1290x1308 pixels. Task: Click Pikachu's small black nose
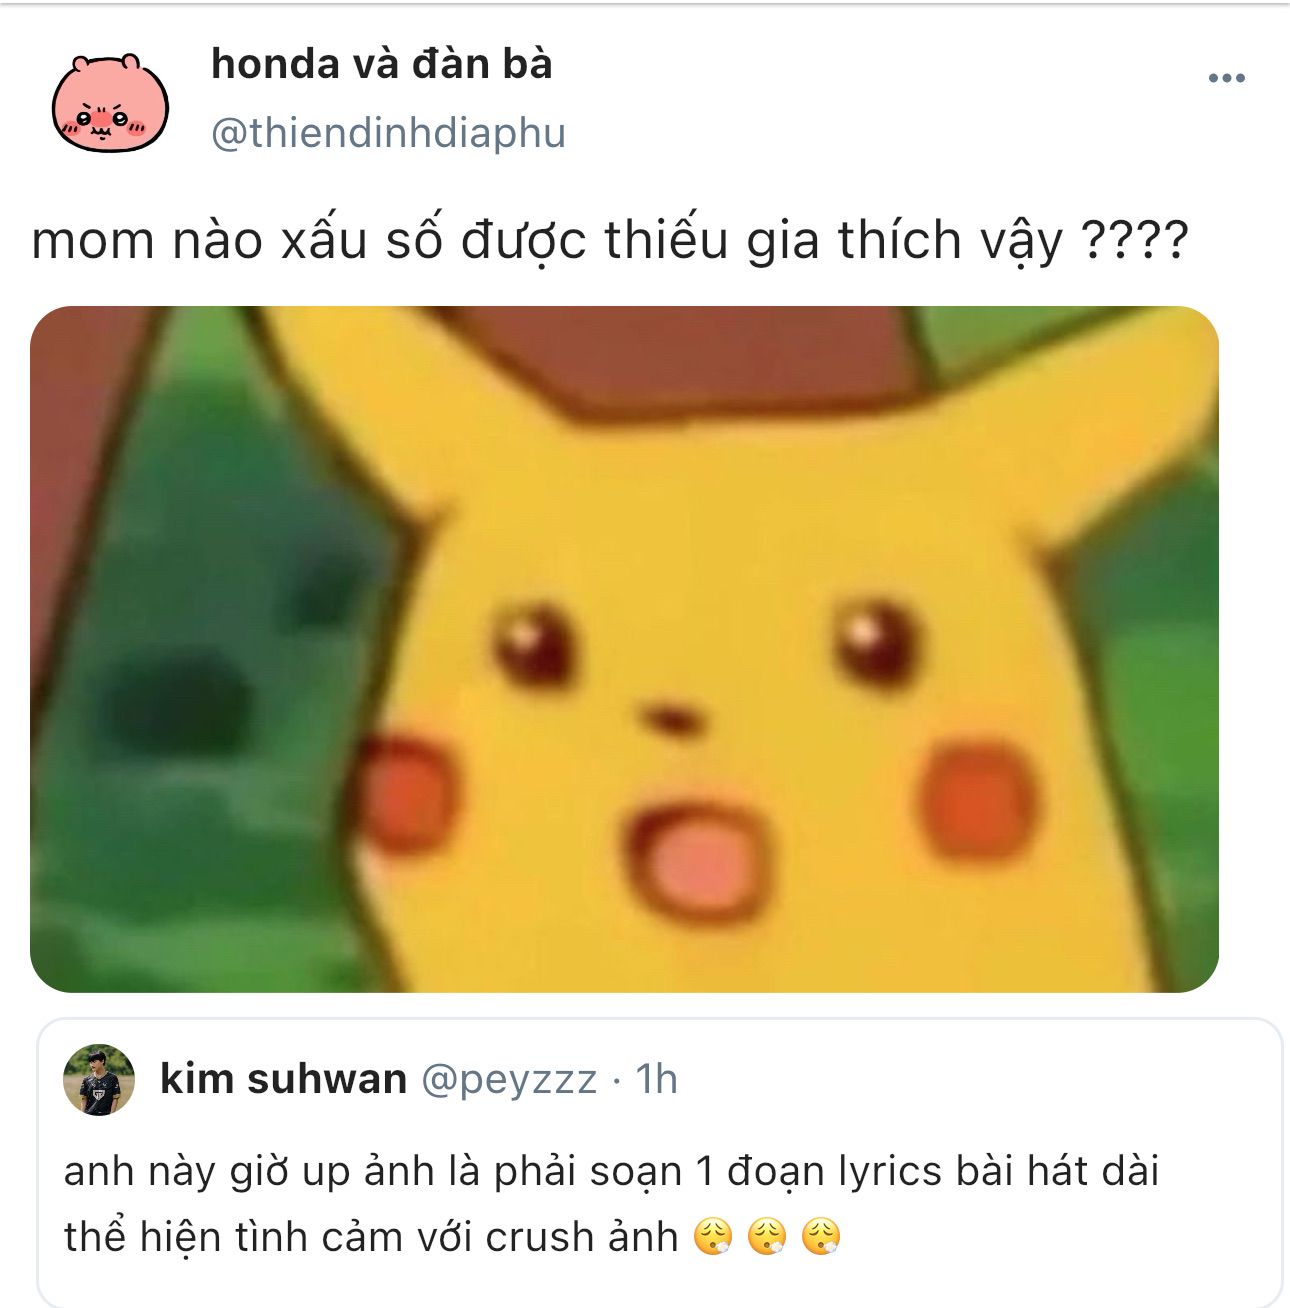point(672,717)
